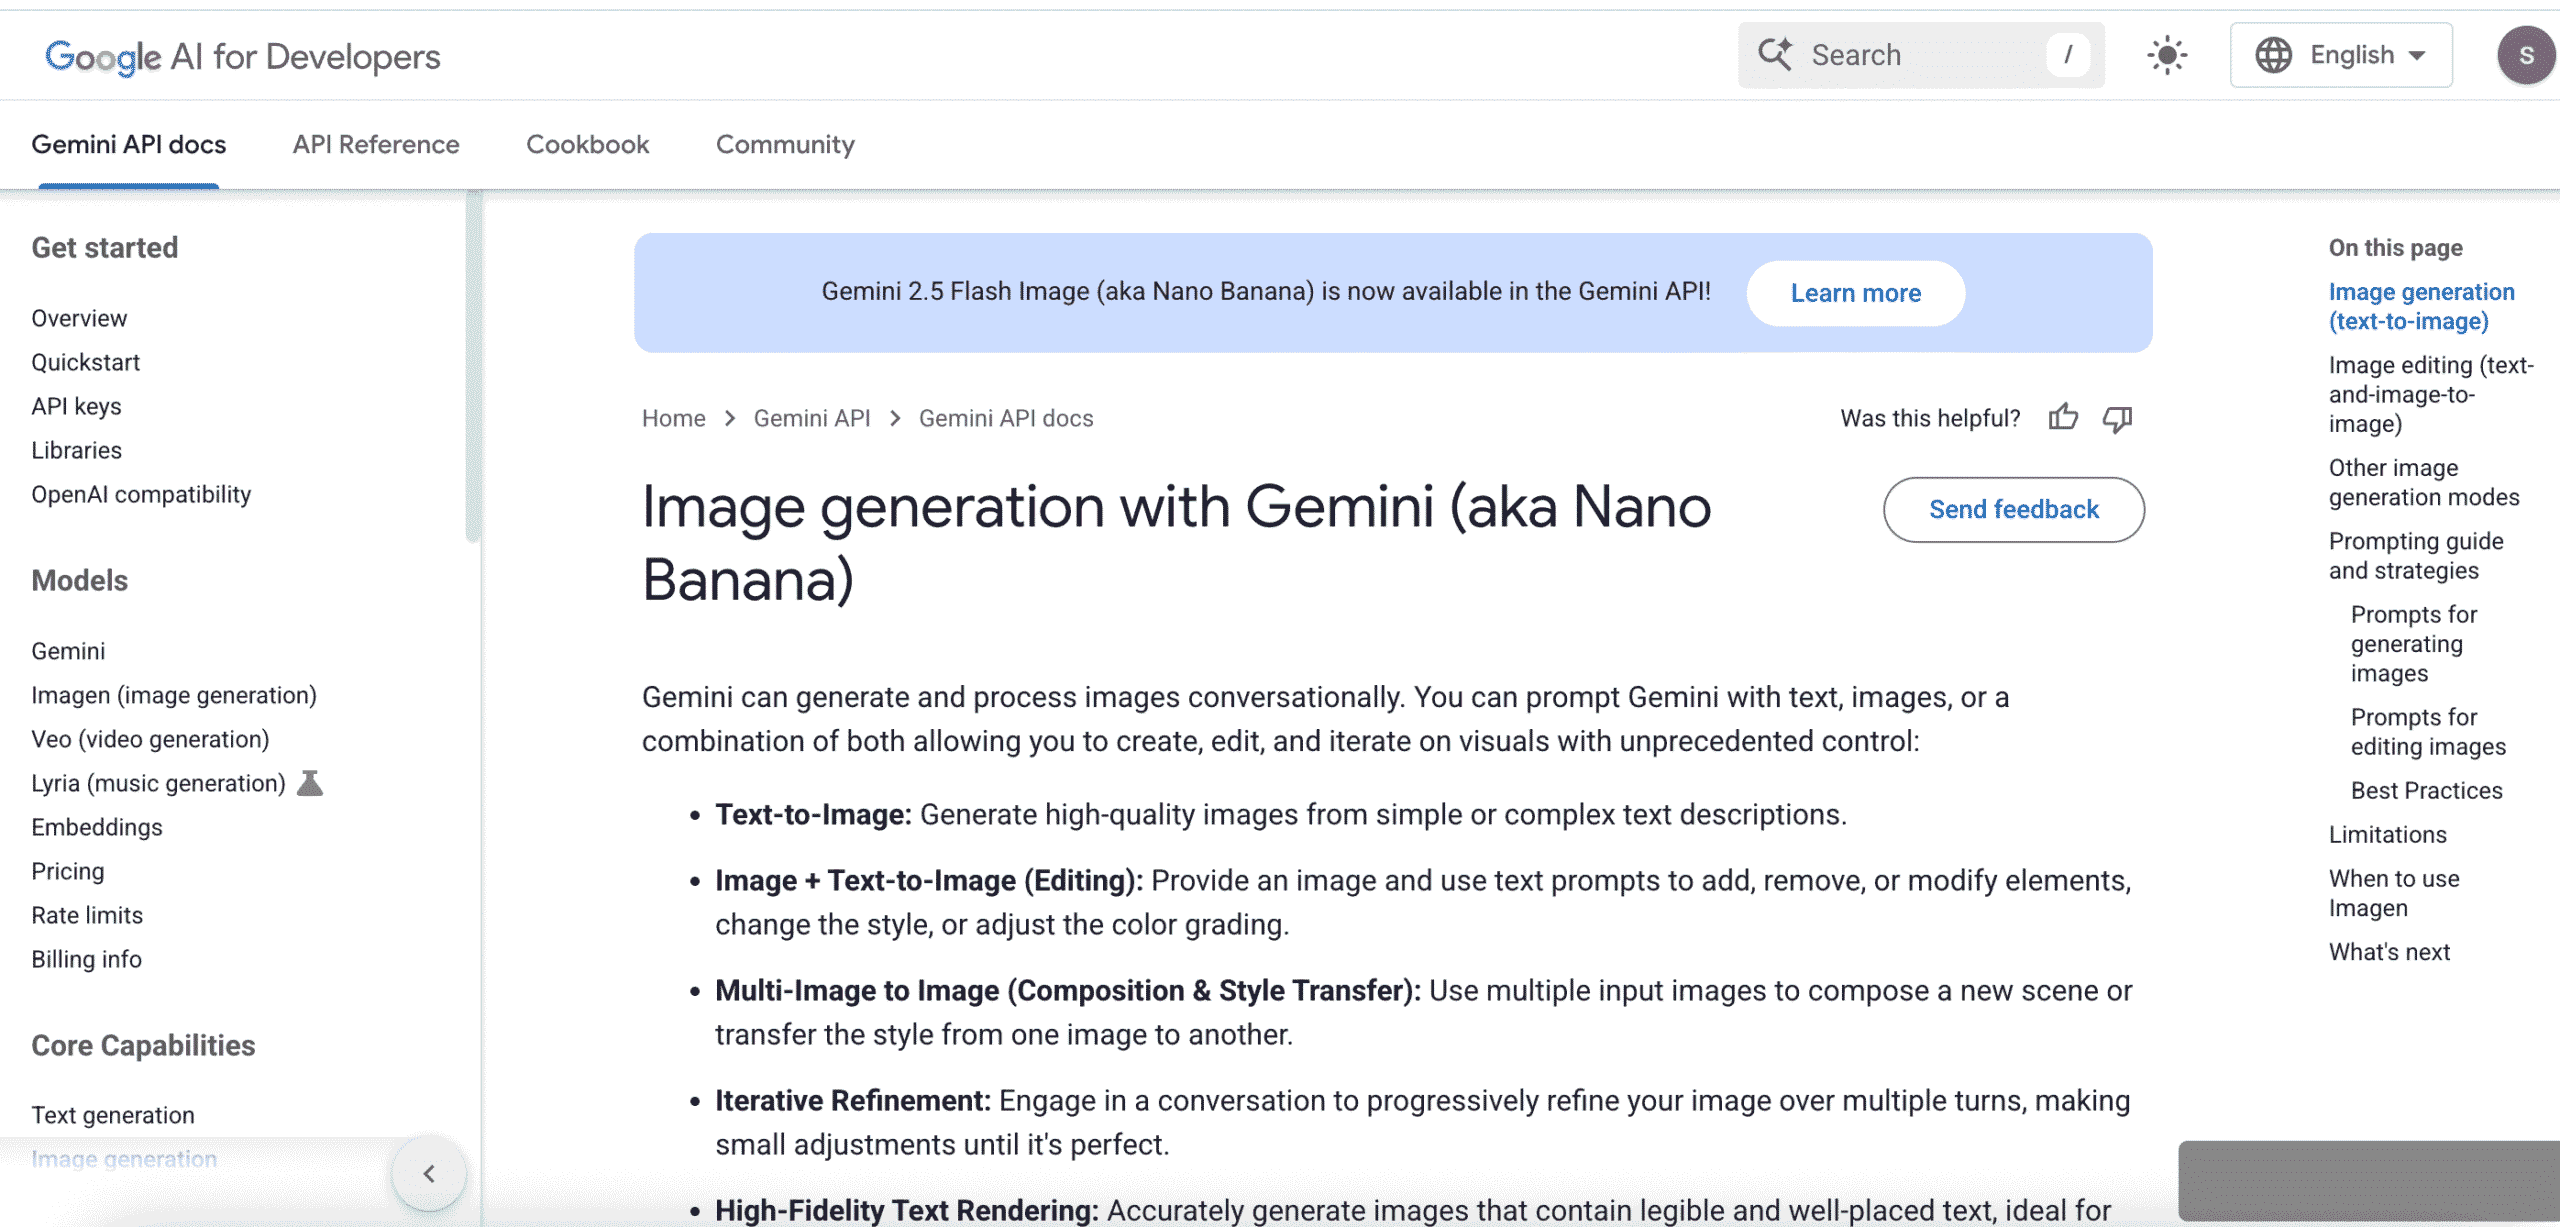This screenshot has width=2560, height=1227.
Task: Jump to Best Practices section
Action: point(2426,790)
